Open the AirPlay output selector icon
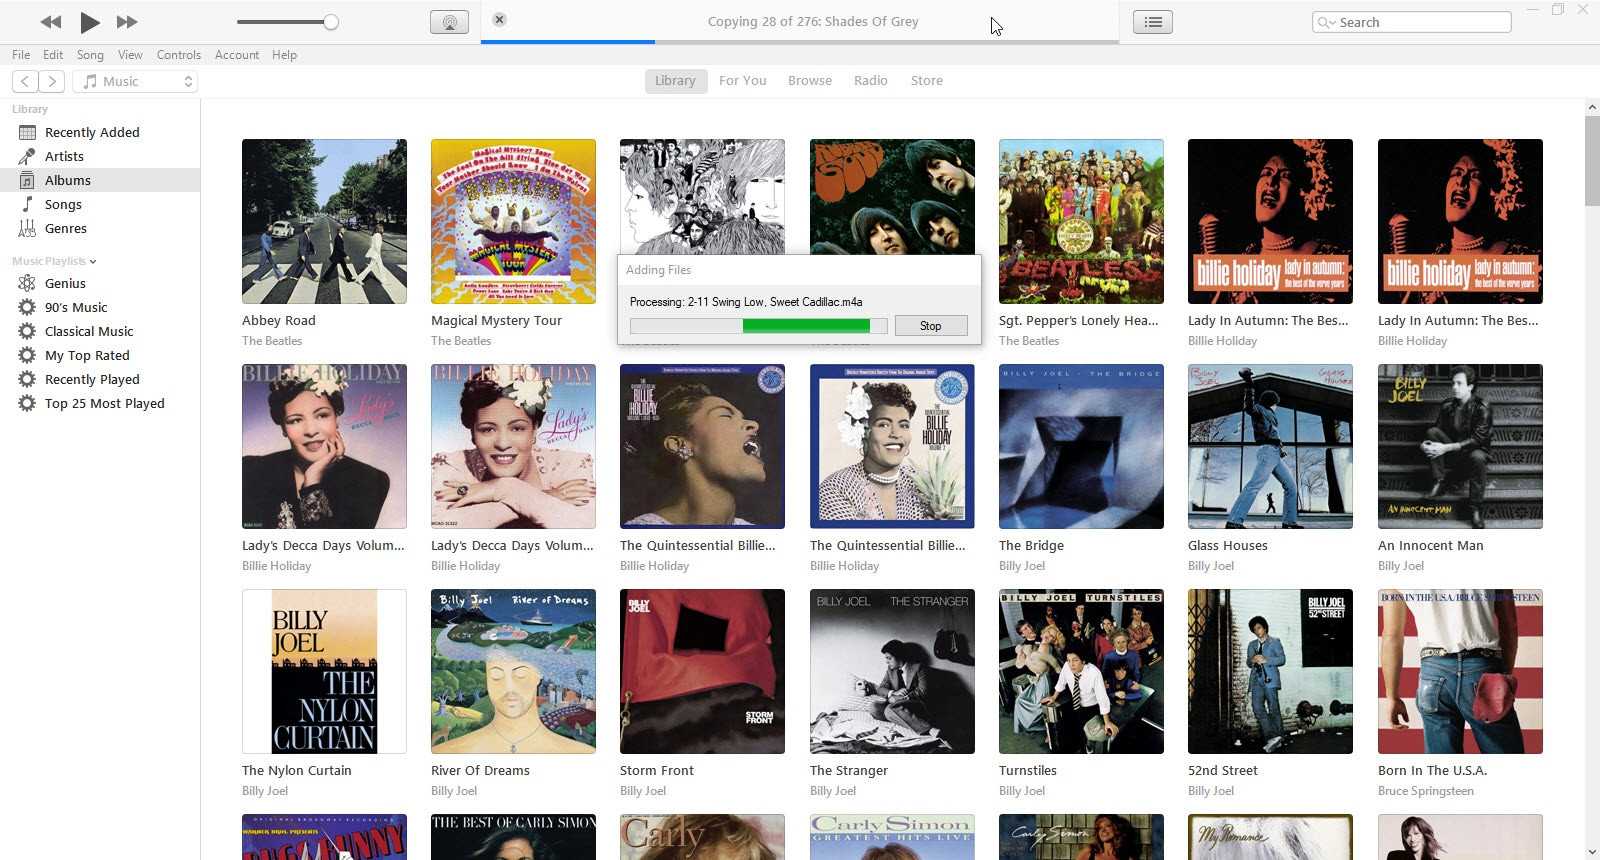1600x860 pixels. click(x=449, y=22)
